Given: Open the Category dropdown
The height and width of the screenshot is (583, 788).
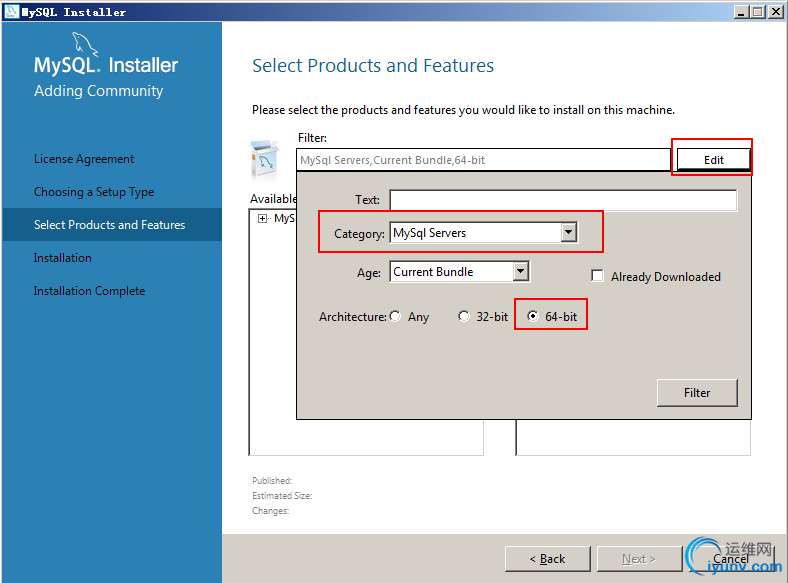Looking at the screenshot, I should click(x=569, y=232).
